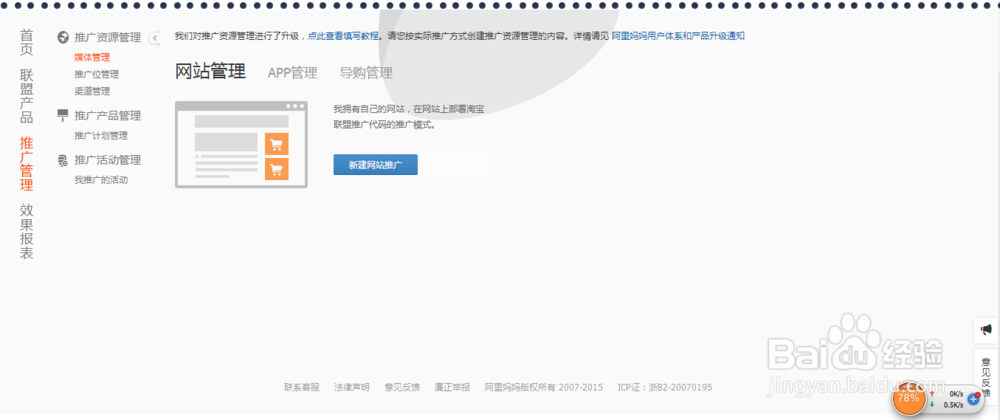
Task: Select 渠道管理 in the sidebar
Action: pyautogui.click(x=92, y=91)
